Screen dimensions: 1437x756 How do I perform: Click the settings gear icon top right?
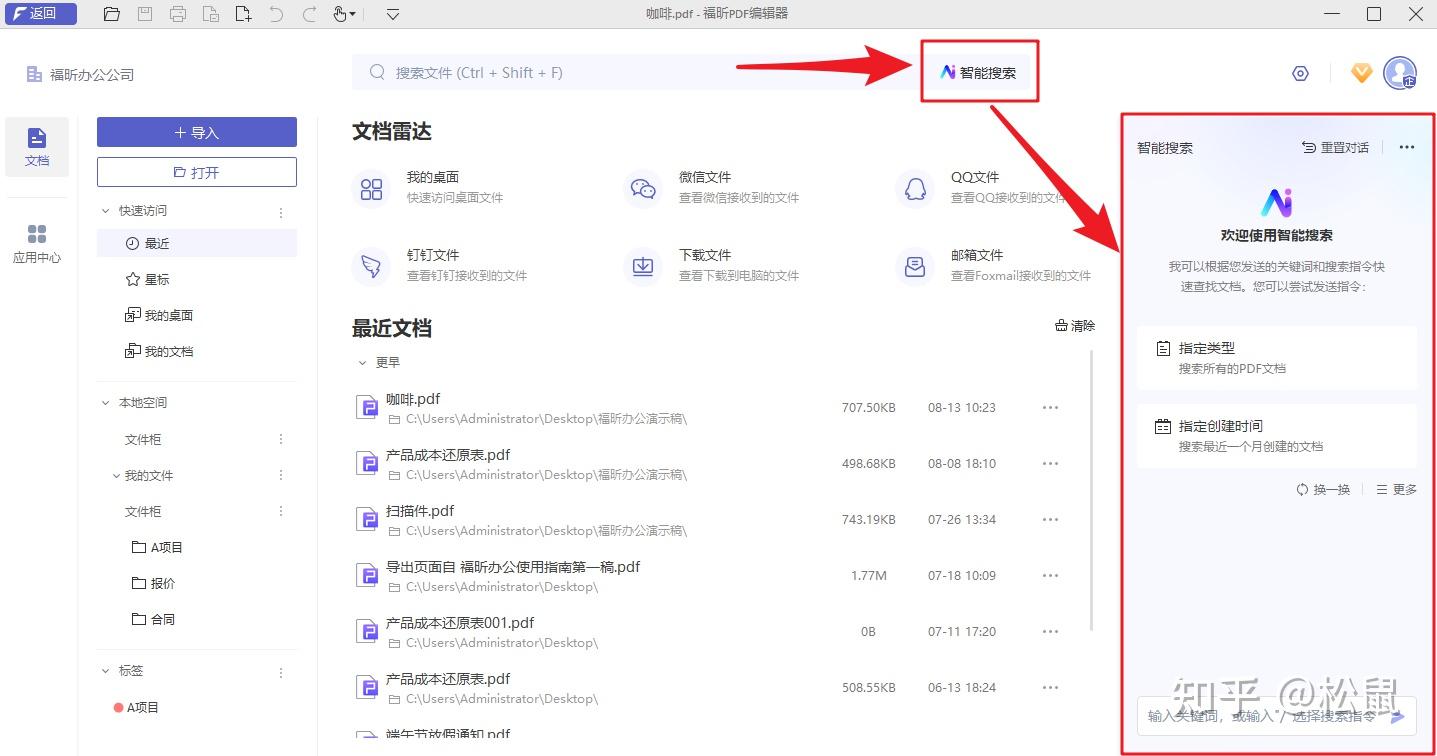(1300, 73)
